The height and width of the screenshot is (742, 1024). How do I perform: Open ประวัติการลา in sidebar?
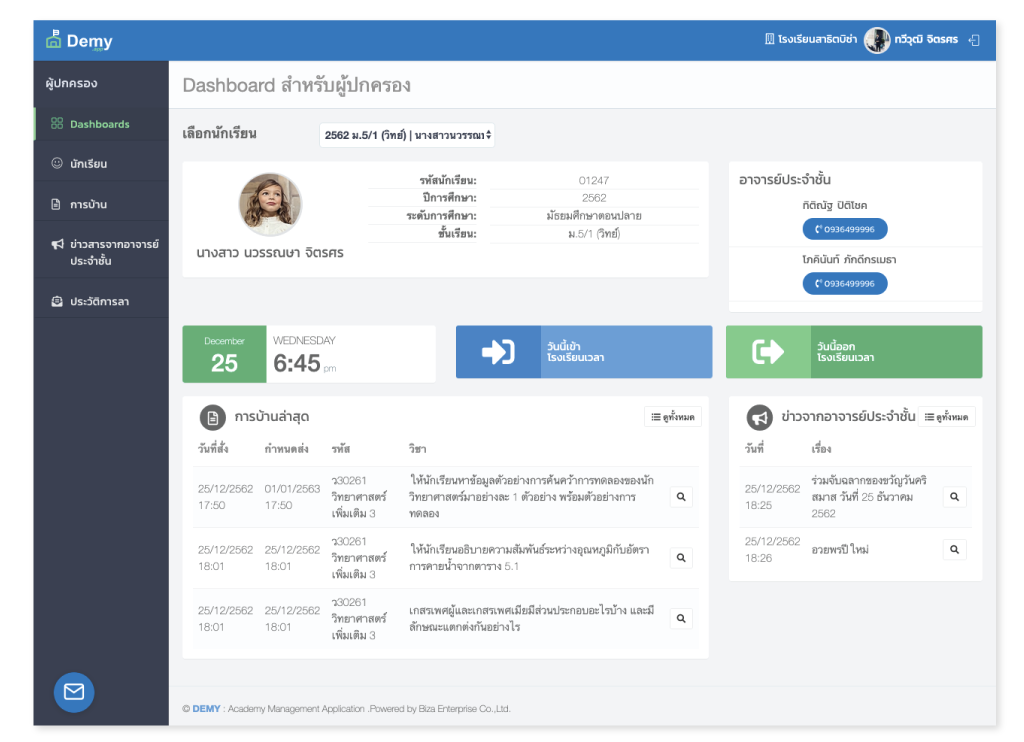(99, 301)
